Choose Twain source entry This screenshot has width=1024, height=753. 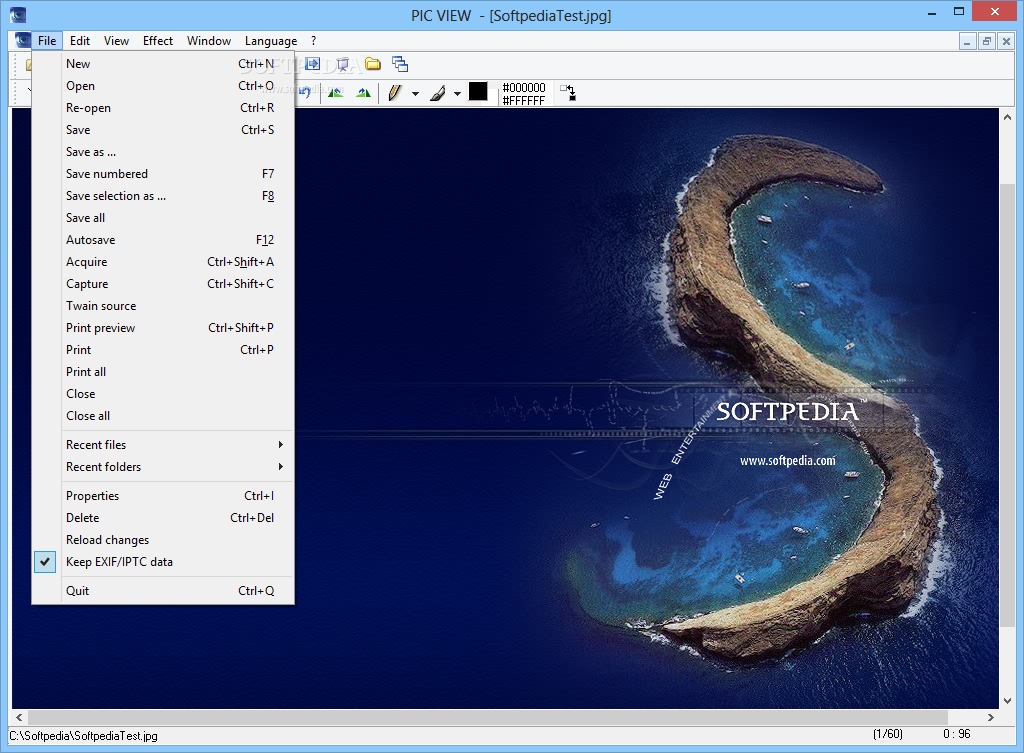click(x=163, y=306)
